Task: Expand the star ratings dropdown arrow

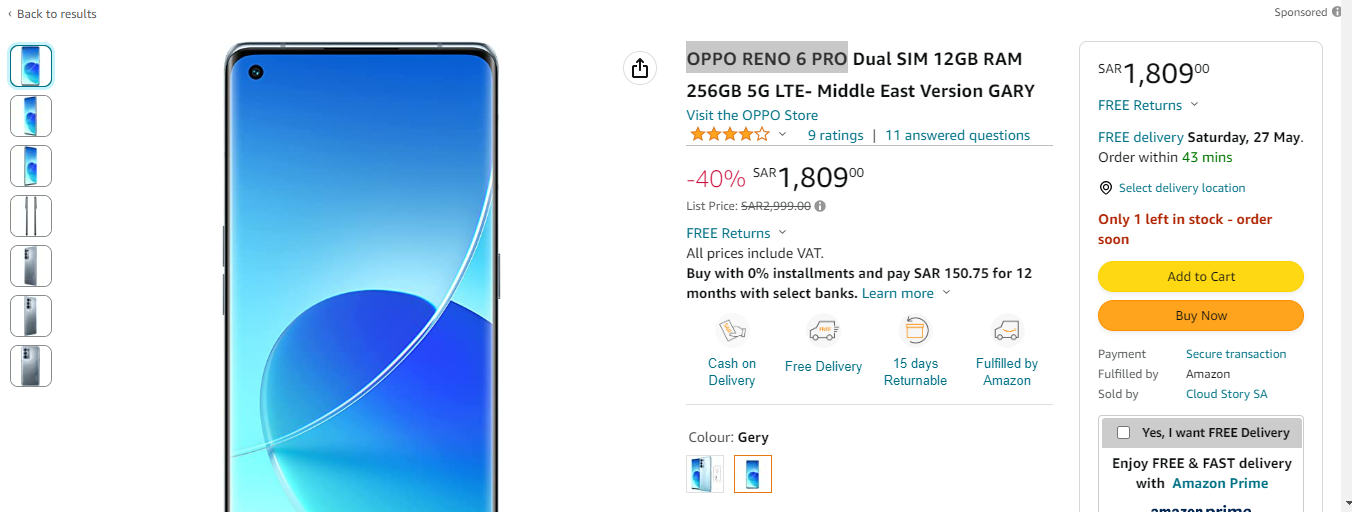Action: click(x=783, y=135)
